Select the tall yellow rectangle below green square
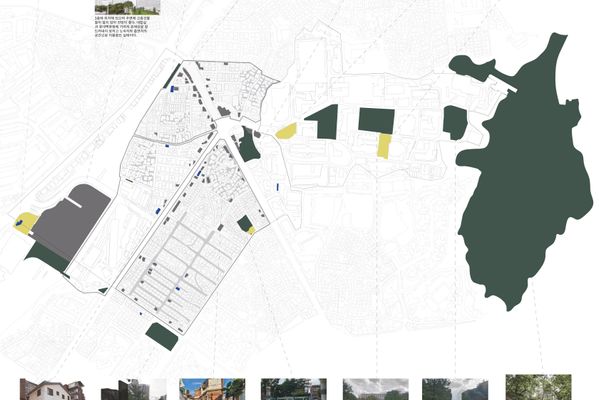599x400 pixels. [384, 146]
